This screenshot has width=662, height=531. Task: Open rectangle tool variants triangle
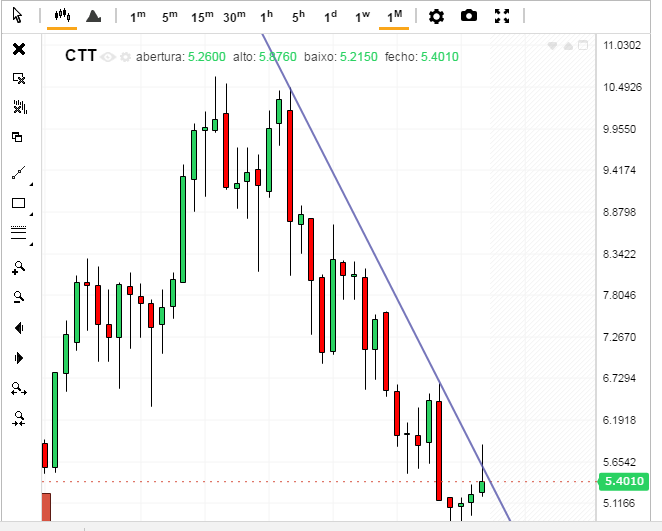(x=31, y=214)
